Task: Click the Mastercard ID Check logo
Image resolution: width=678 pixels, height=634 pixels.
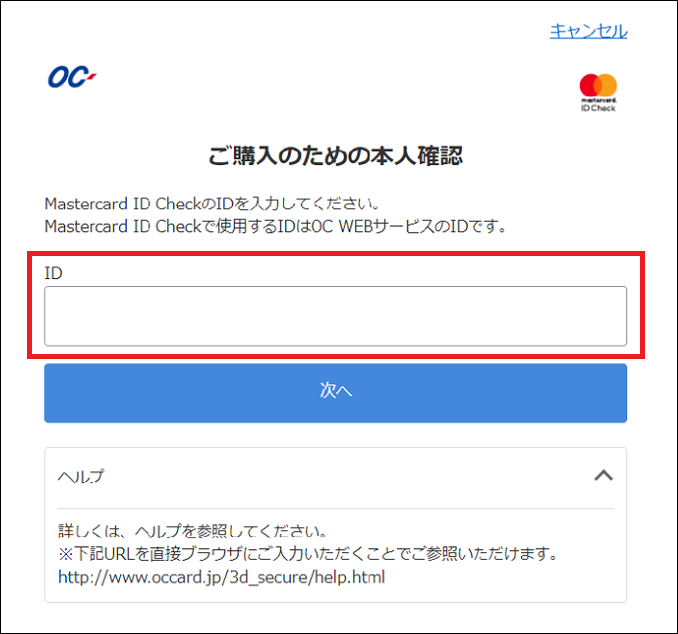Action: pos(598,93)
